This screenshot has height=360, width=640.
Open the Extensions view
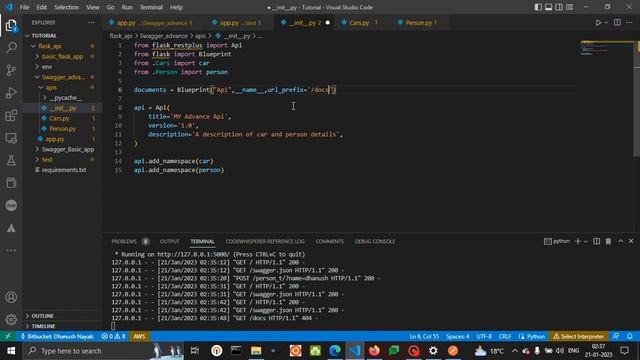click(11, 116)
